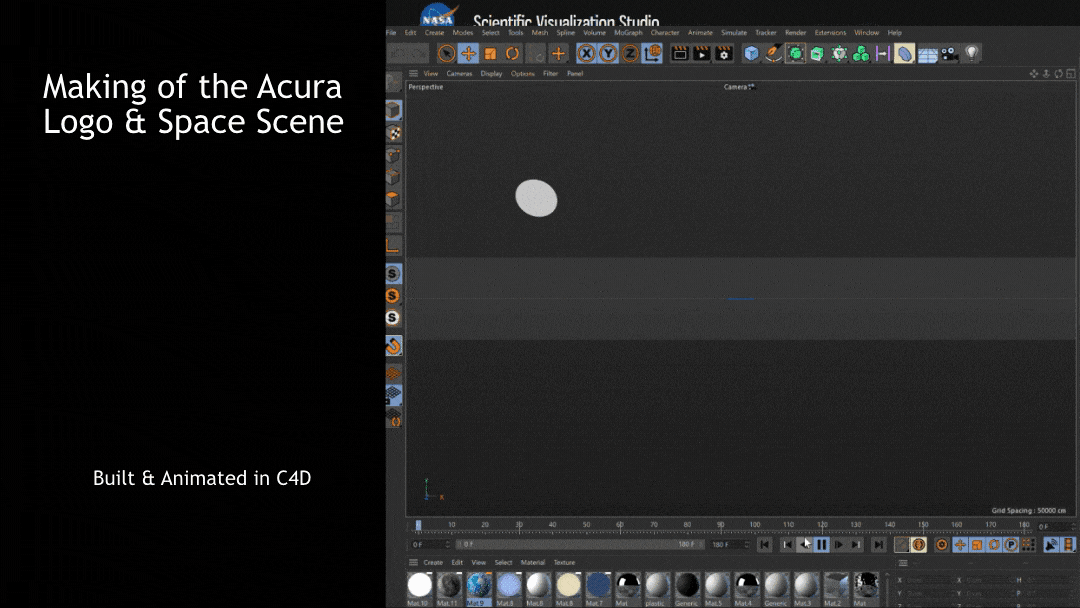Click the preview range slider bar
The height and width of the screenshot is (608, 1080).
click(579, 544)
